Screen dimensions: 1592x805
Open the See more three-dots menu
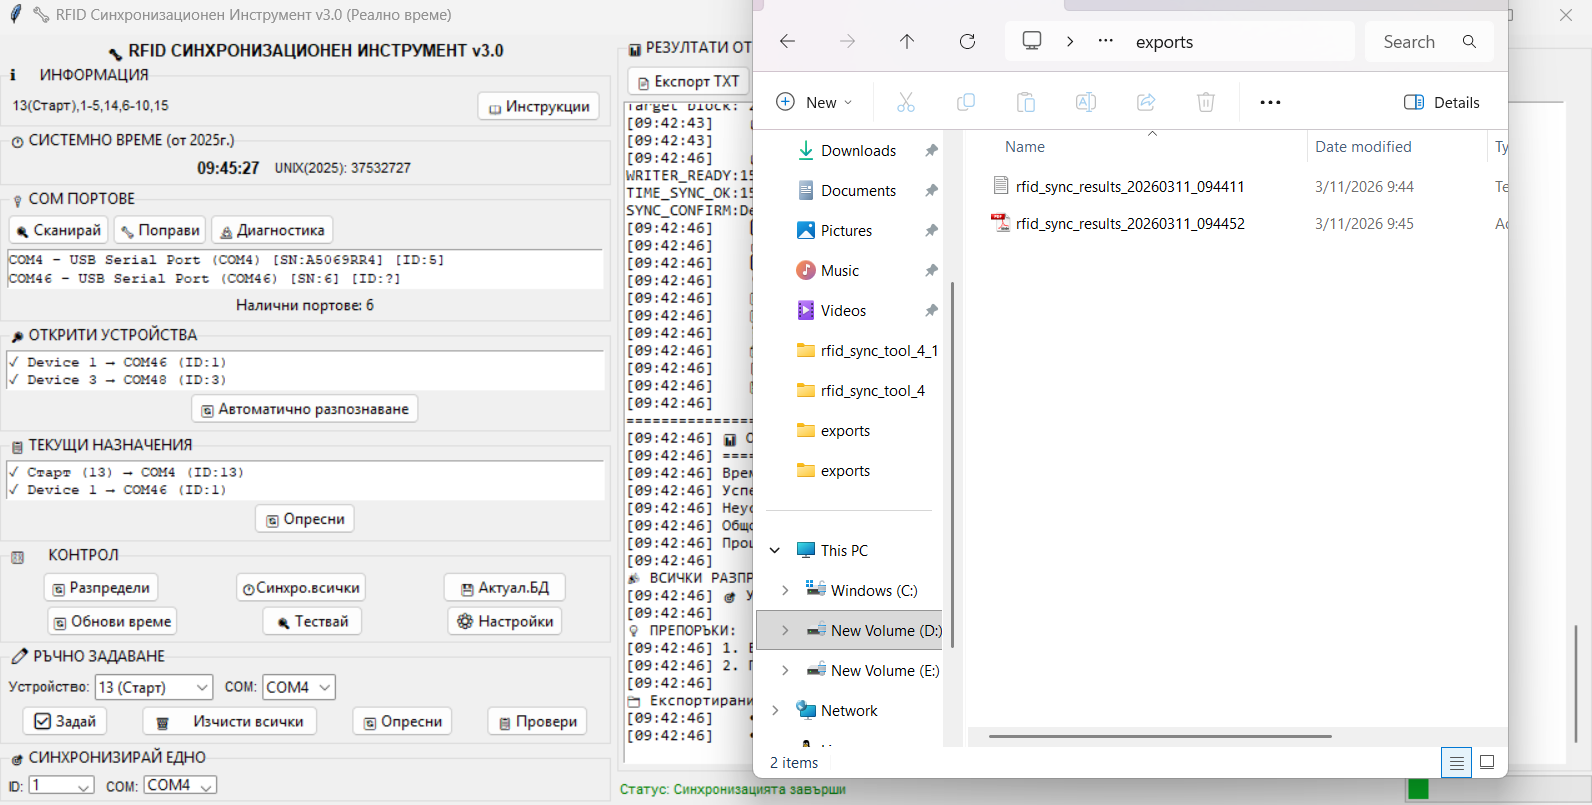point(1270,102)
